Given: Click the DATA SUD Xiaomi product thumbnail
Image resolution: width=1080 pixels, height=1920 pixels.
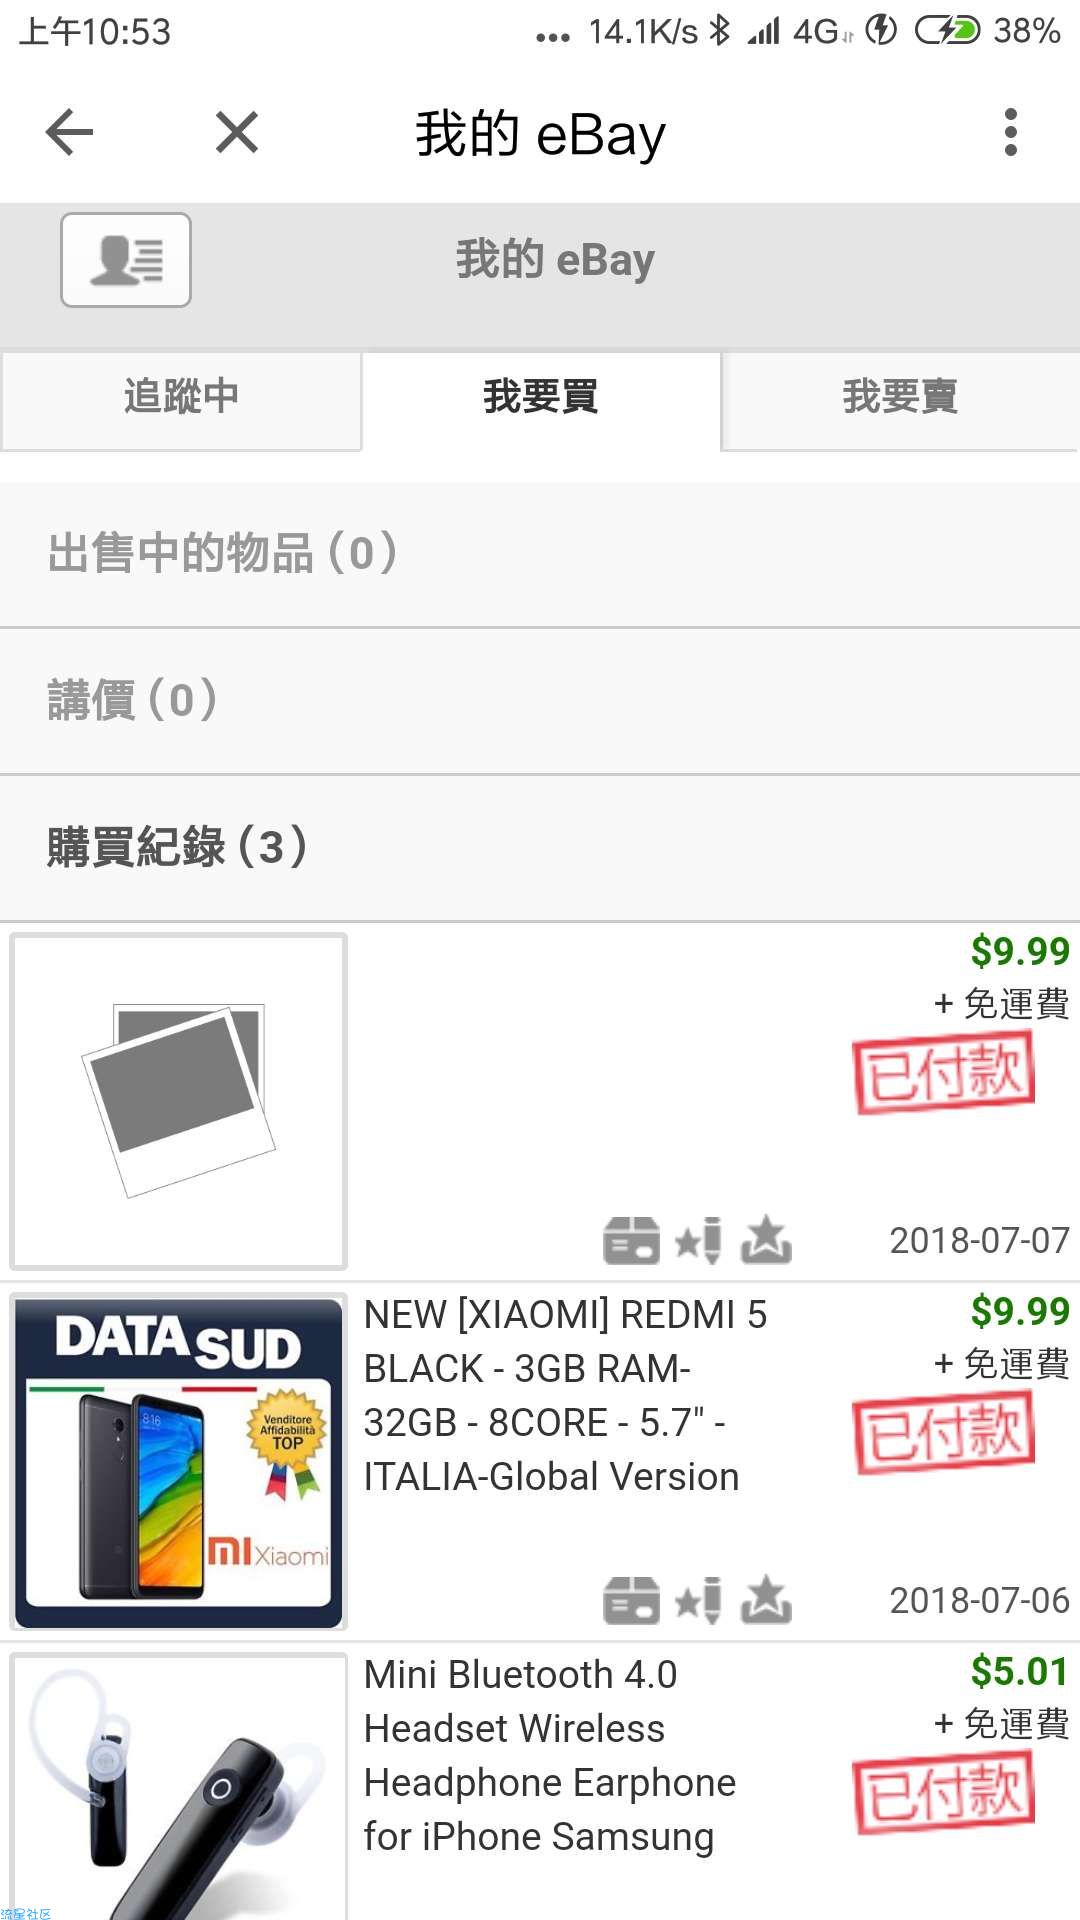Looking at the screenshot, I should 179,1462.
